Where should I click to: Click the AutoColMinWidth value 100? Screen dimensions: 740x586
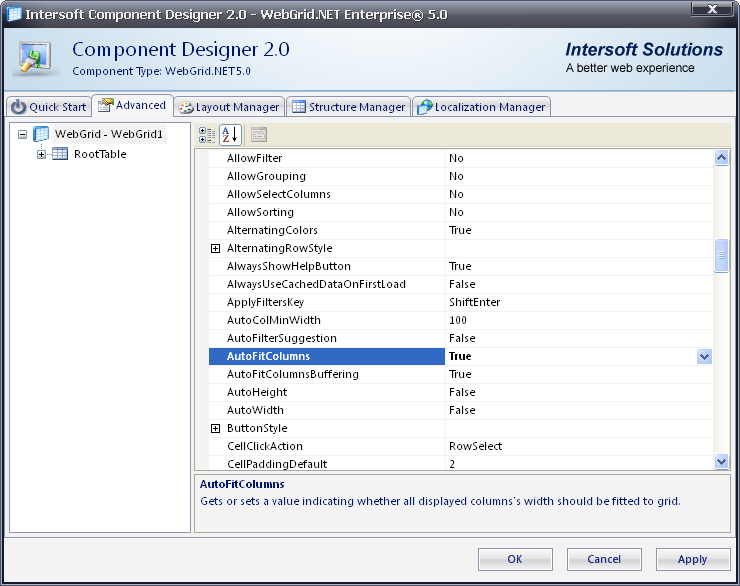pos(579,320)
